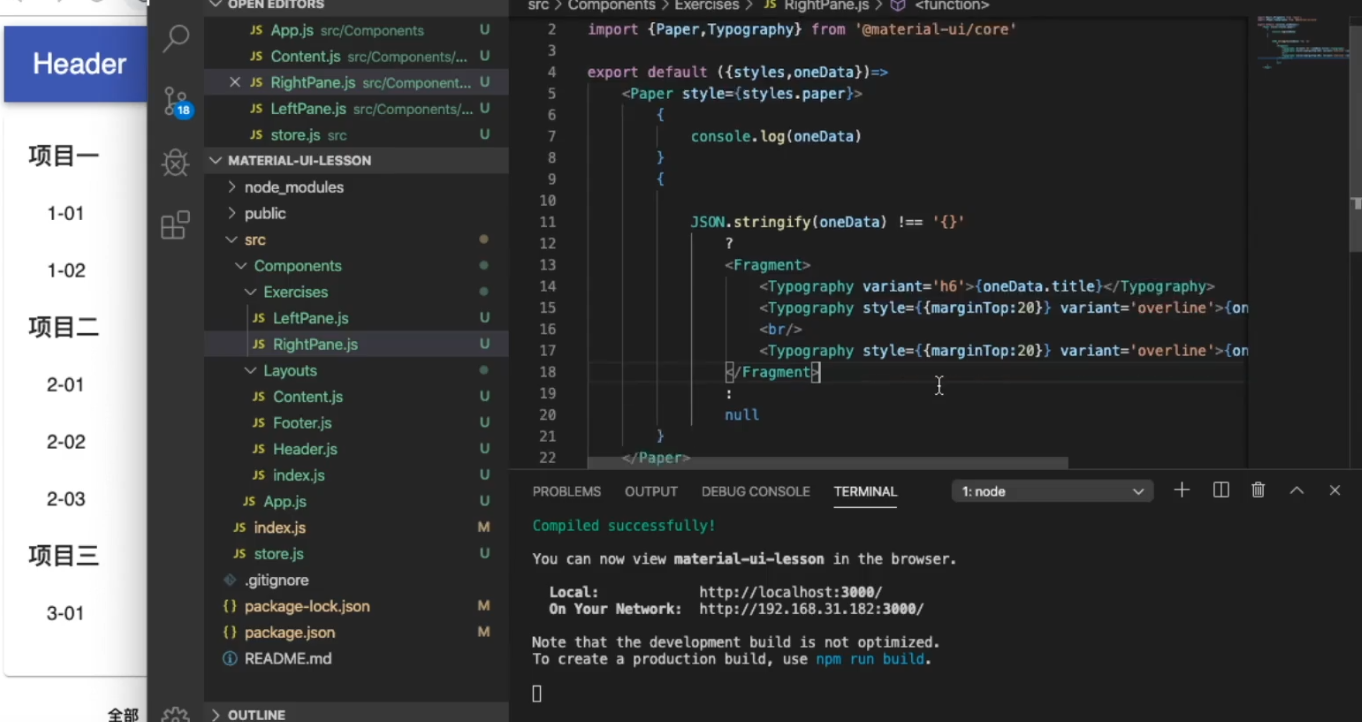The image size is (1362, 722).
Task: Split the terminal pane
Action: tap(1220, 490)
